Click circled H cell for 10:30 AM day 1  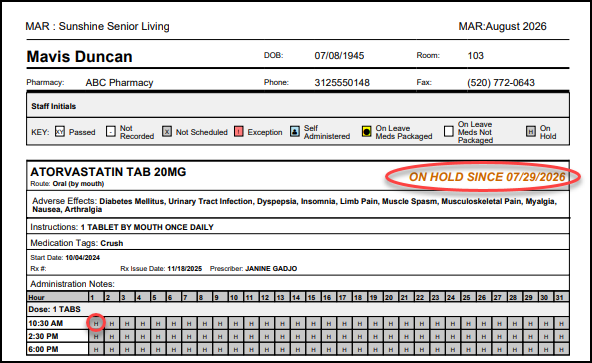click(x=96, y=323)
